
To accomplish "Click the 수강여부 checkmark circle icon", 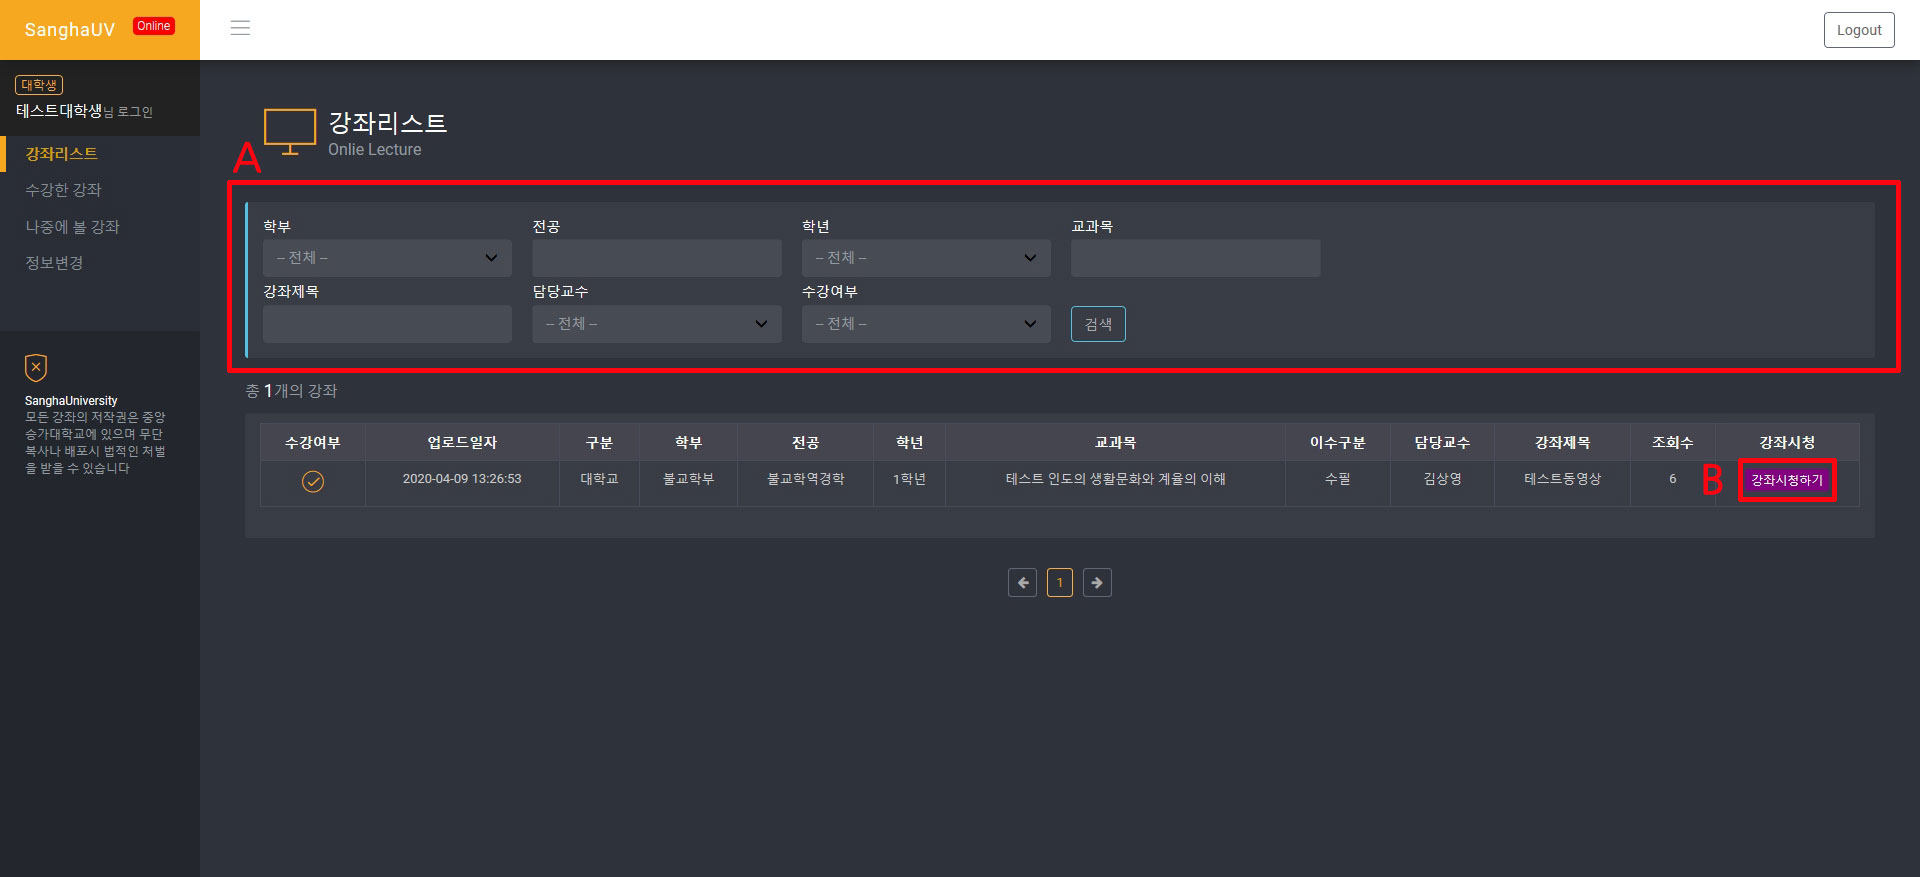I will coord(313,482).
